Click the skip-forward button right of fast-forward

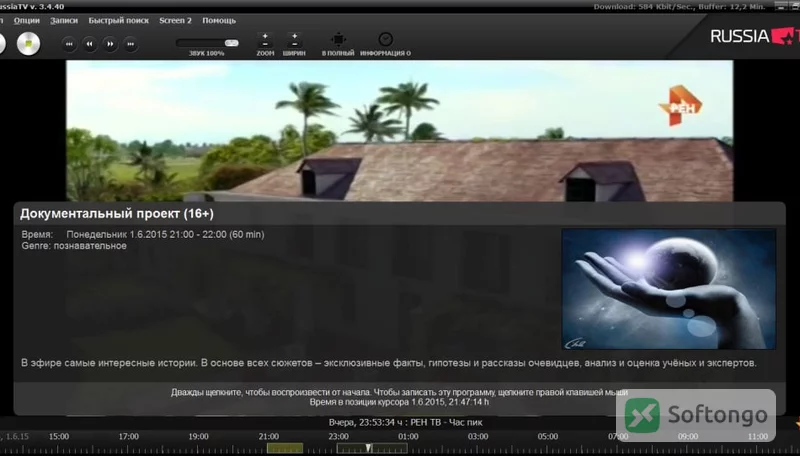[x=131, y=44]
